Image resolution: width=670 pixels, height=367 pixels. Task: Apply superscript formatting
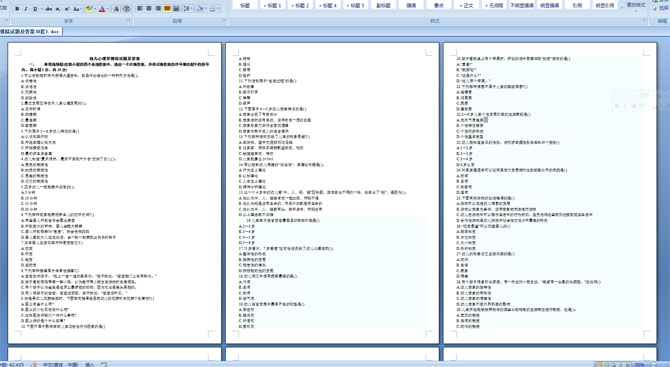(67, 9)
